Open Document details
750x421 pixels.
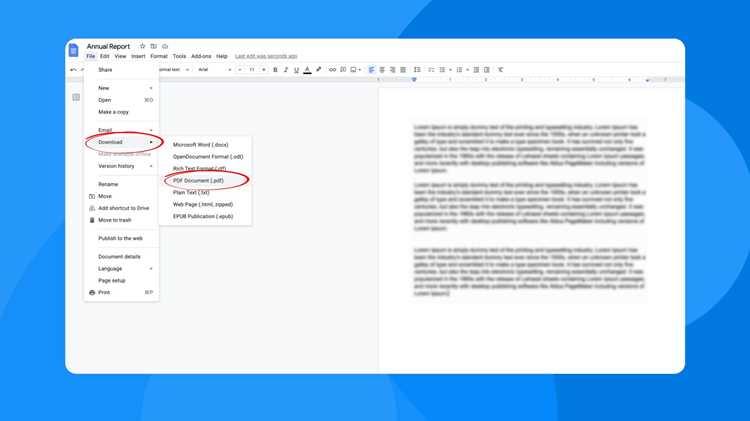(x=121, y=256)
